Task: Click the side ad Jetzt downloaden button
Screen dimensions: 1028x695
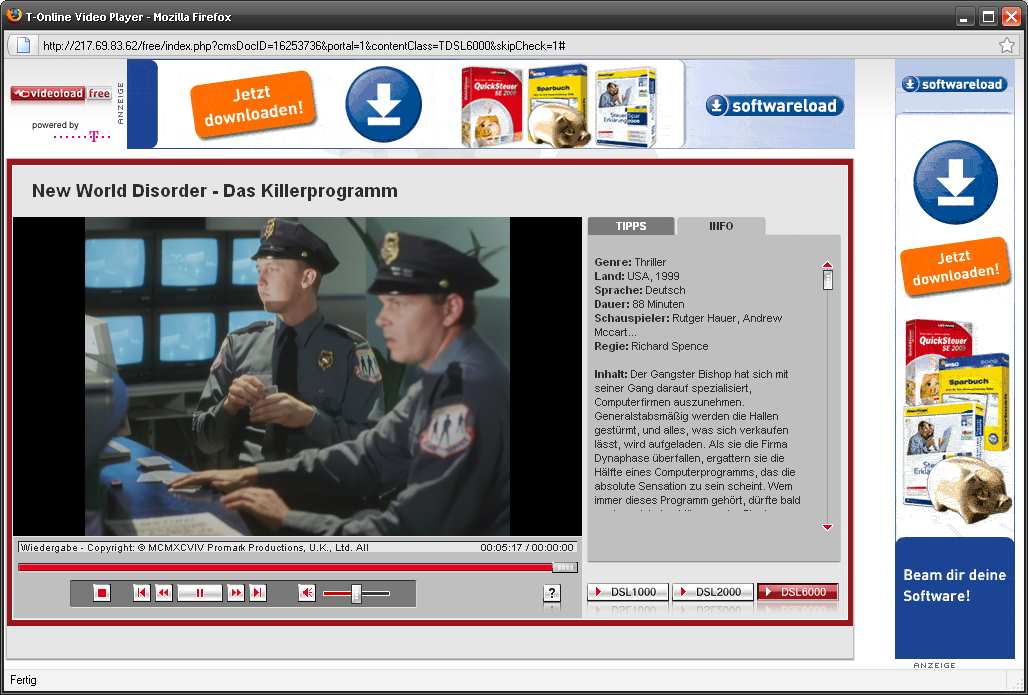Action: (x=955, y=266)
